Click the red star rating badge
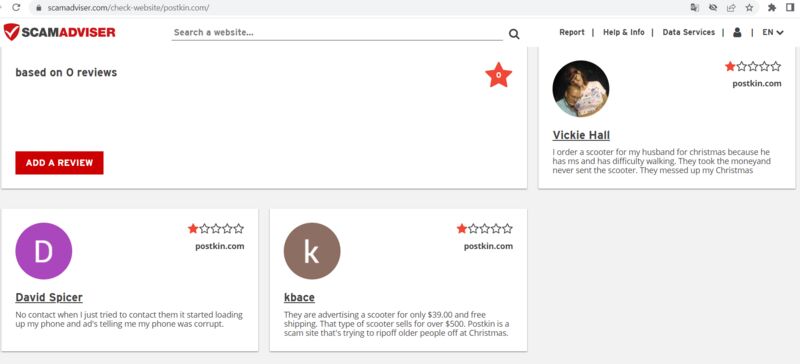The height and width of the screenshot is (364, 800). 498,75
